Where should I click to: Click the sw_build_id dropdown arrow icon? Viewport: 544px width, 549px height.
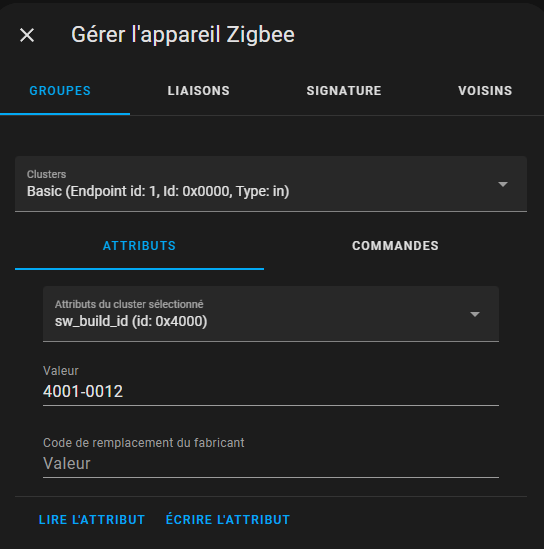click(x=475, y=314)
